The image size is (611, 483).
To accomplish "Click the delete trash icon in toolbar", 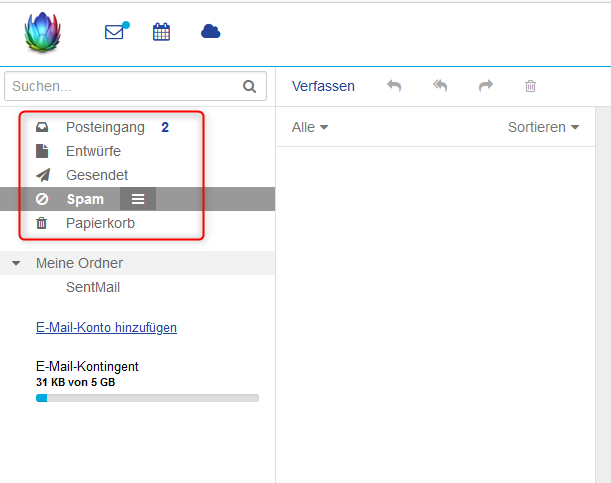I will pyautogui.click(x=530, y=86).
